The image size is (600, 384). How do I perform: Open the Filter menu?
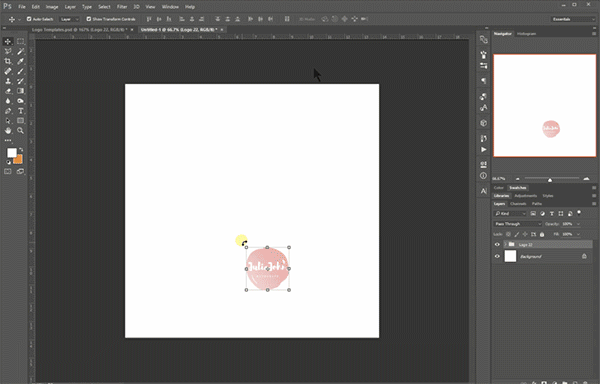tap(122, 7)
